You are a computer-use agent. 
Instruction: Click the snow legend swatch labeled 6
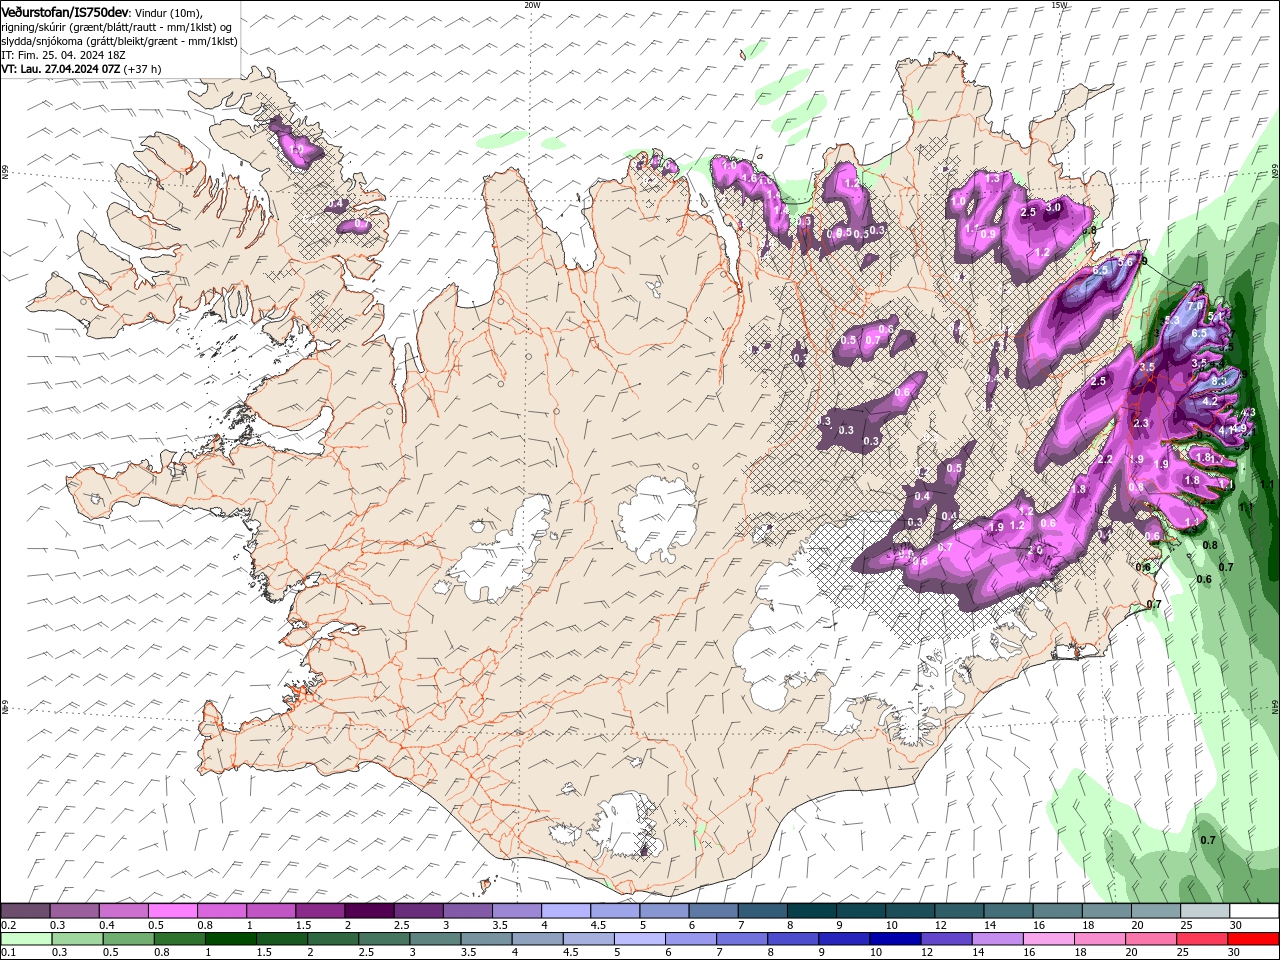pyautogui.click(x=714, y=911)
